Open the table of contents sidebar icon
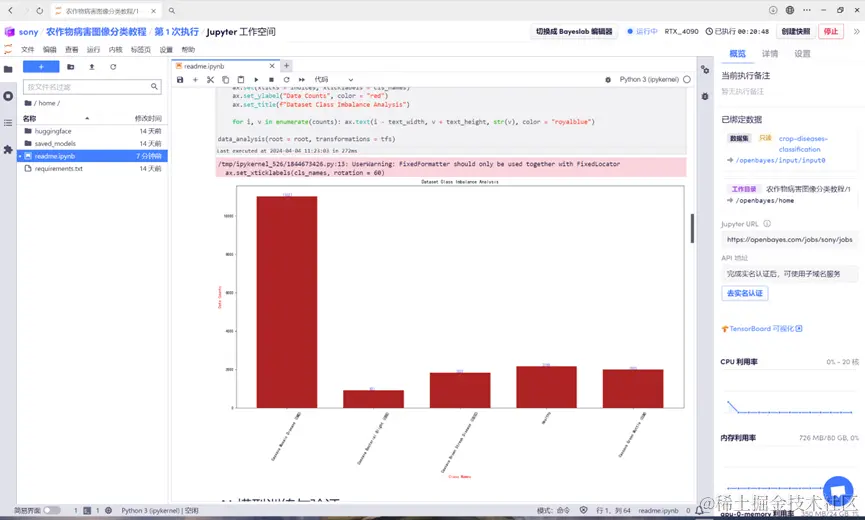Image resolution: width=865 pixels, height=520 pixels. click(x=8, y=122)
